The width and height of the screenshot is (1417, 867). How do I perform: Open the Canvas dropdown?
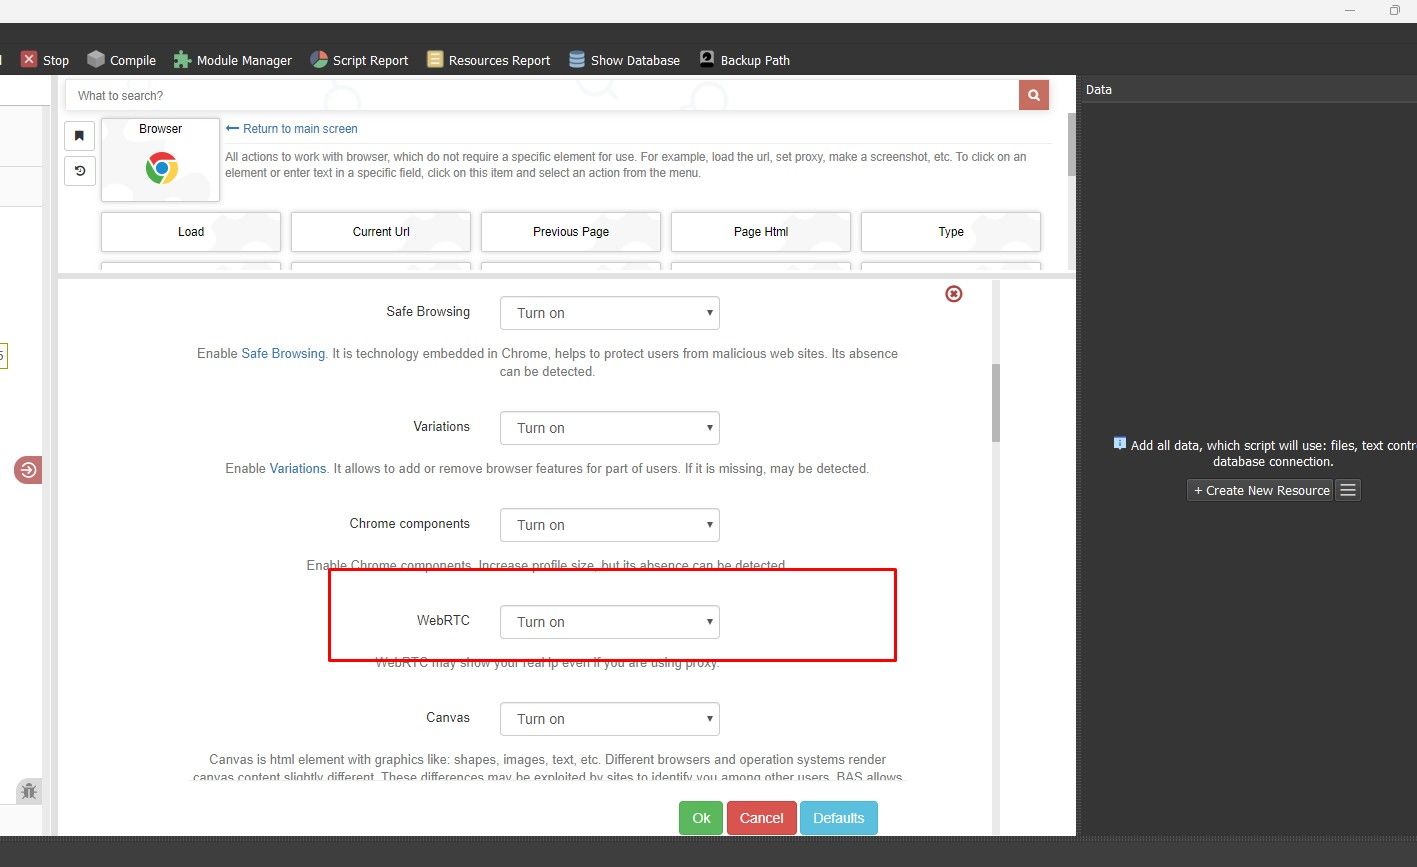point(609,719)
